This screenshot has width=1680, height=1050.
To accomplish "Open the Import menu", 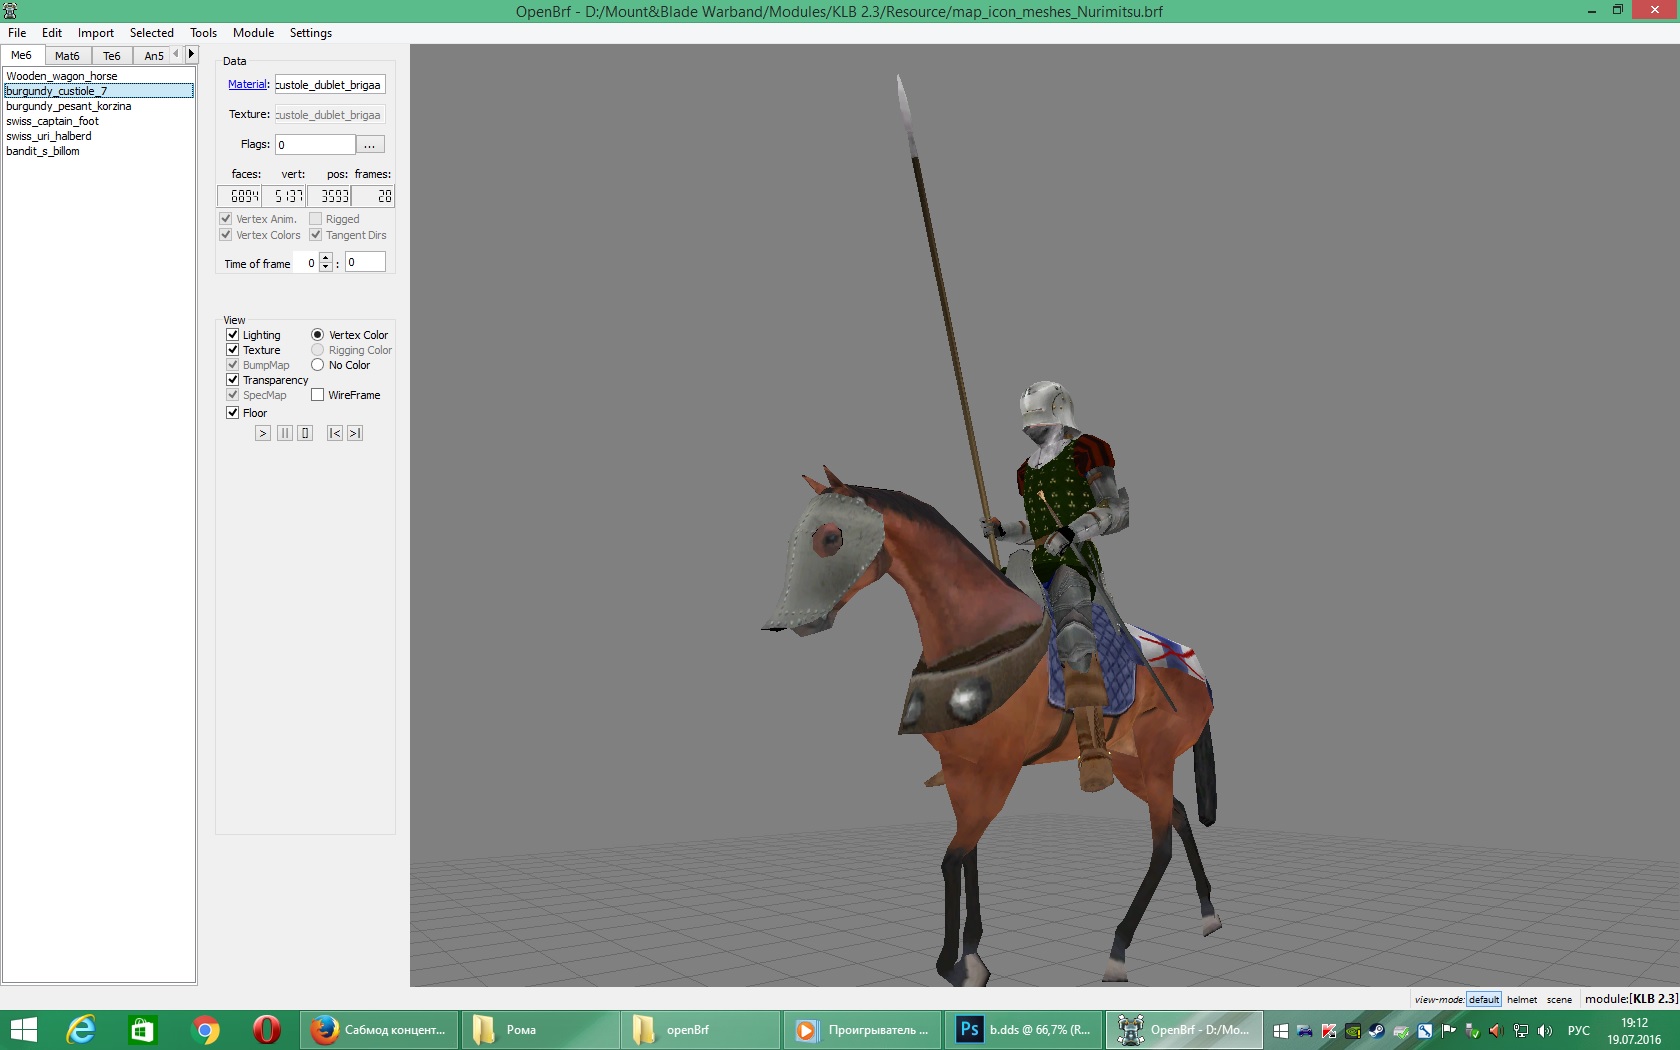I will point(96,33).
